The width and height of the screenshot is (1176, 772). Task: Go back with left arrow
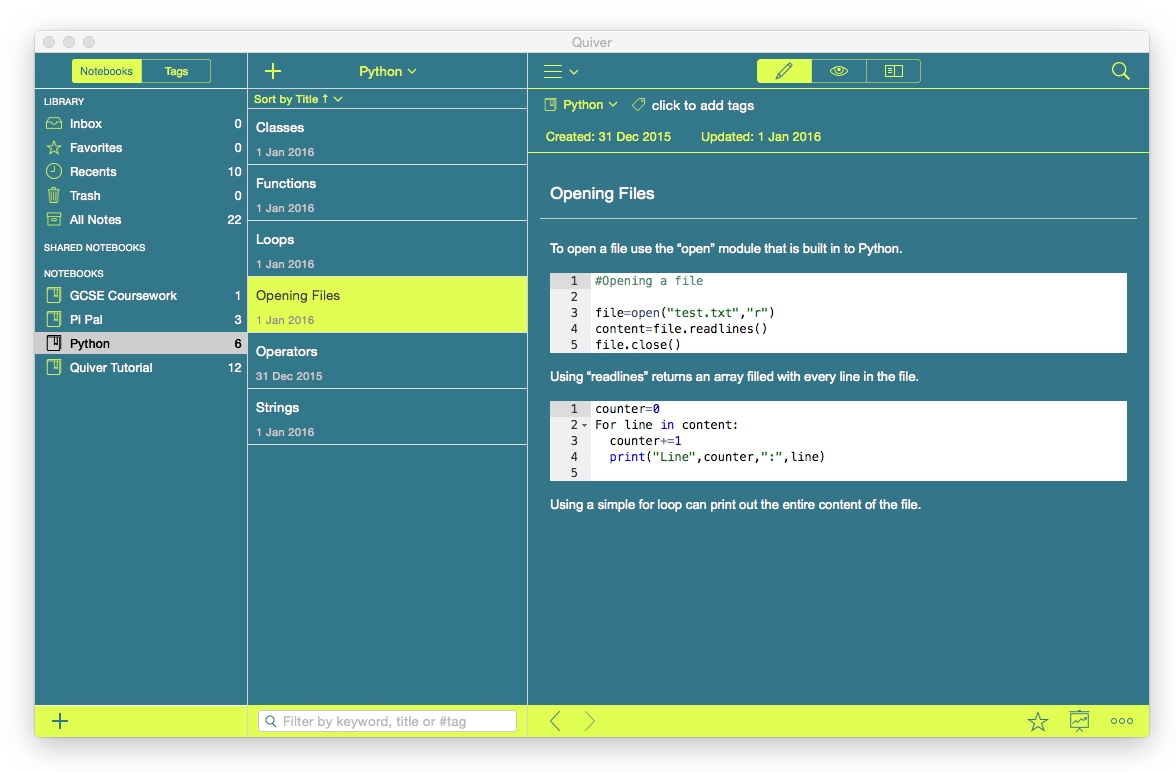555,721
